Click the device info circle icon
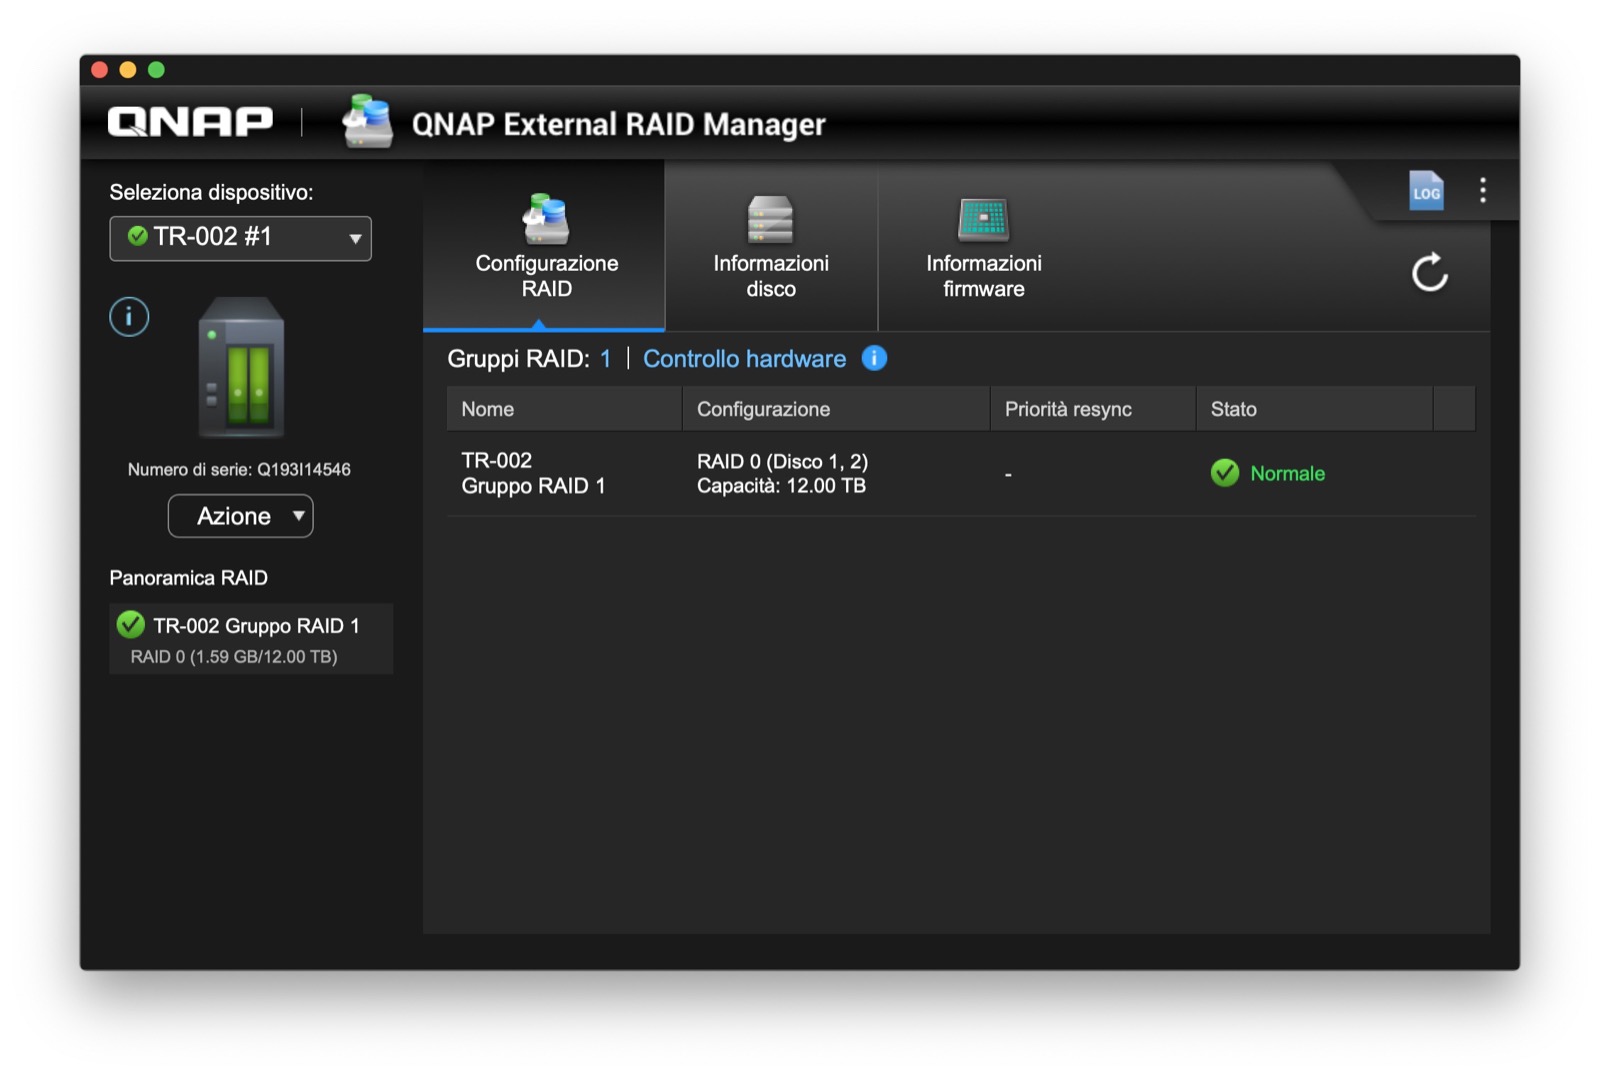 129,317
